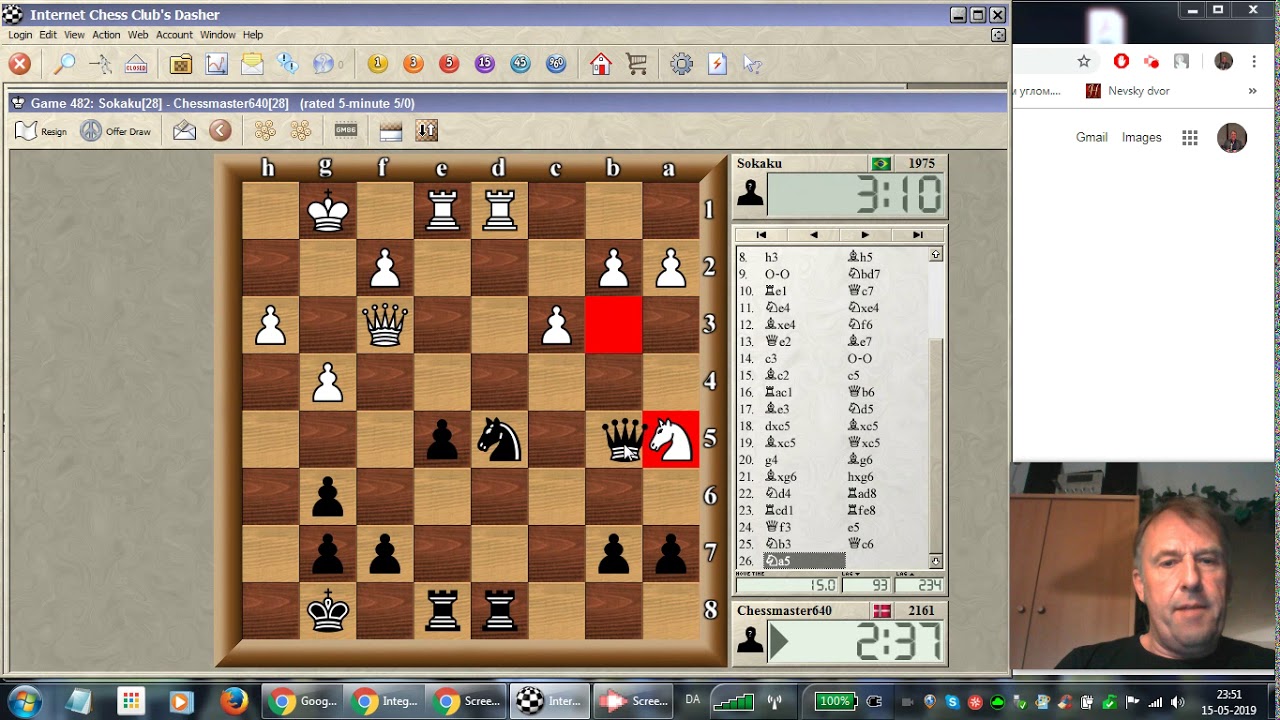Image resolution: width=1280 pixels, height=720 pixels.
Task: Click the first cookie-cluster icon in game toolbar
Action: pyautogui.click(x=265, y=131)
